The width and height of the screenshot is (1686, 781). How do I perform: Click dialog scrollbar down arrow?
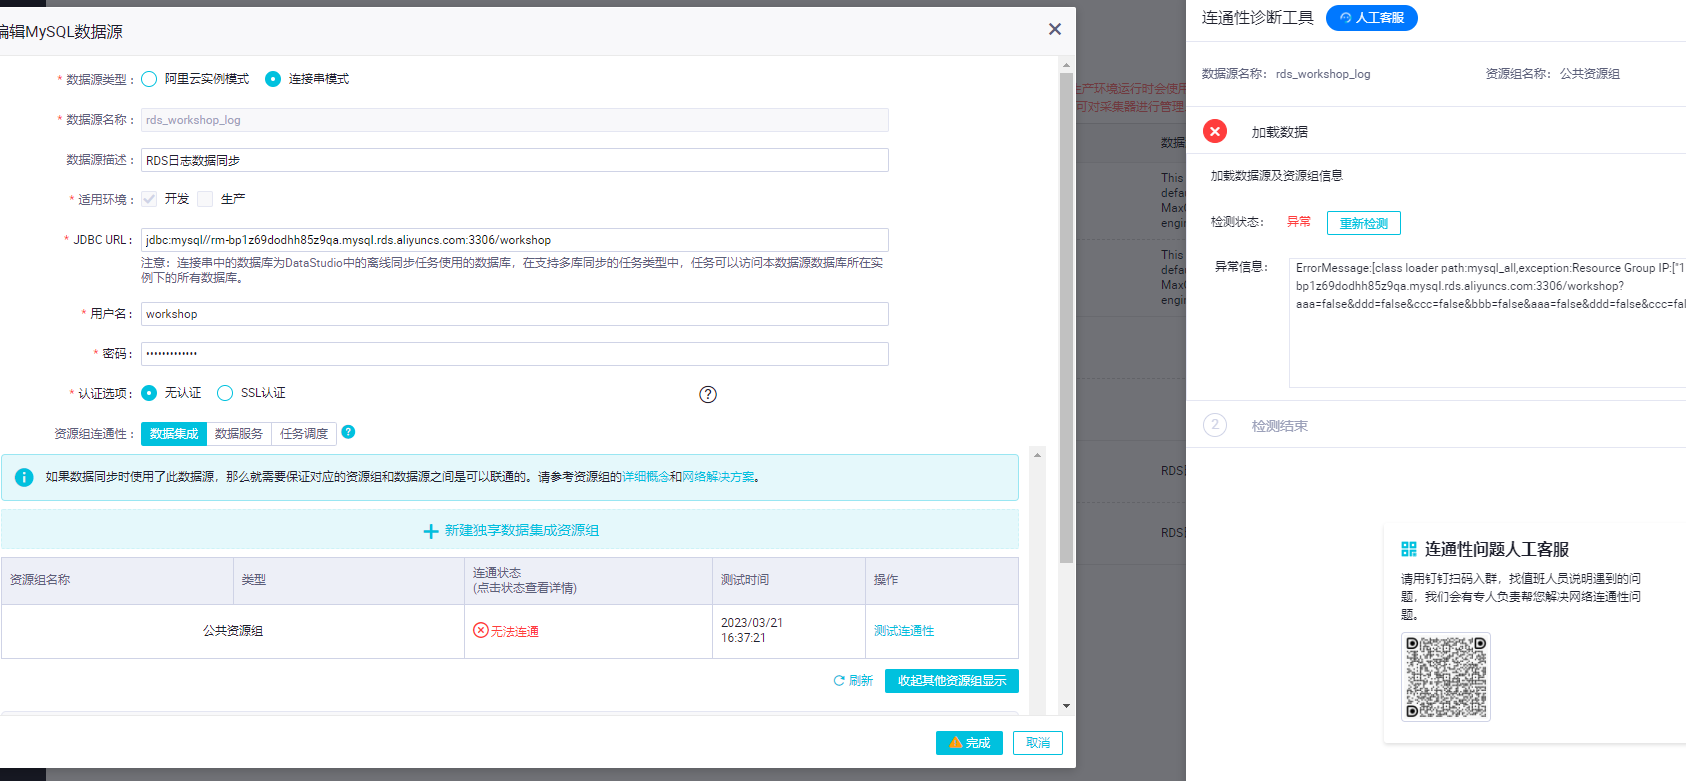[1066, 706]
